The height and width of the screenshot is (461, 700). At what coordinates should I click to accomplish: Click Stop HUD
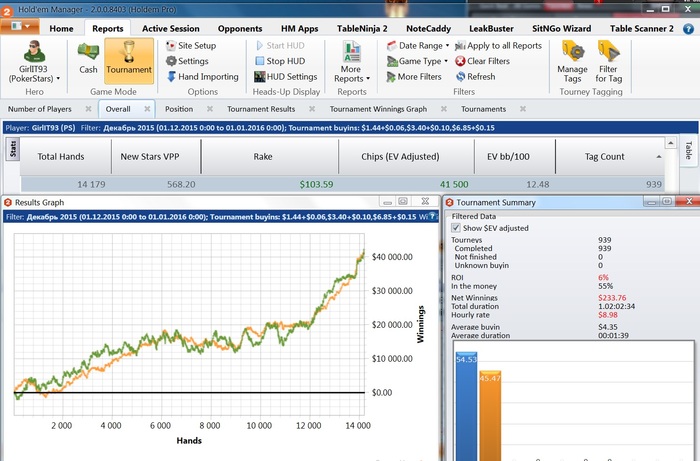[280, 61]
